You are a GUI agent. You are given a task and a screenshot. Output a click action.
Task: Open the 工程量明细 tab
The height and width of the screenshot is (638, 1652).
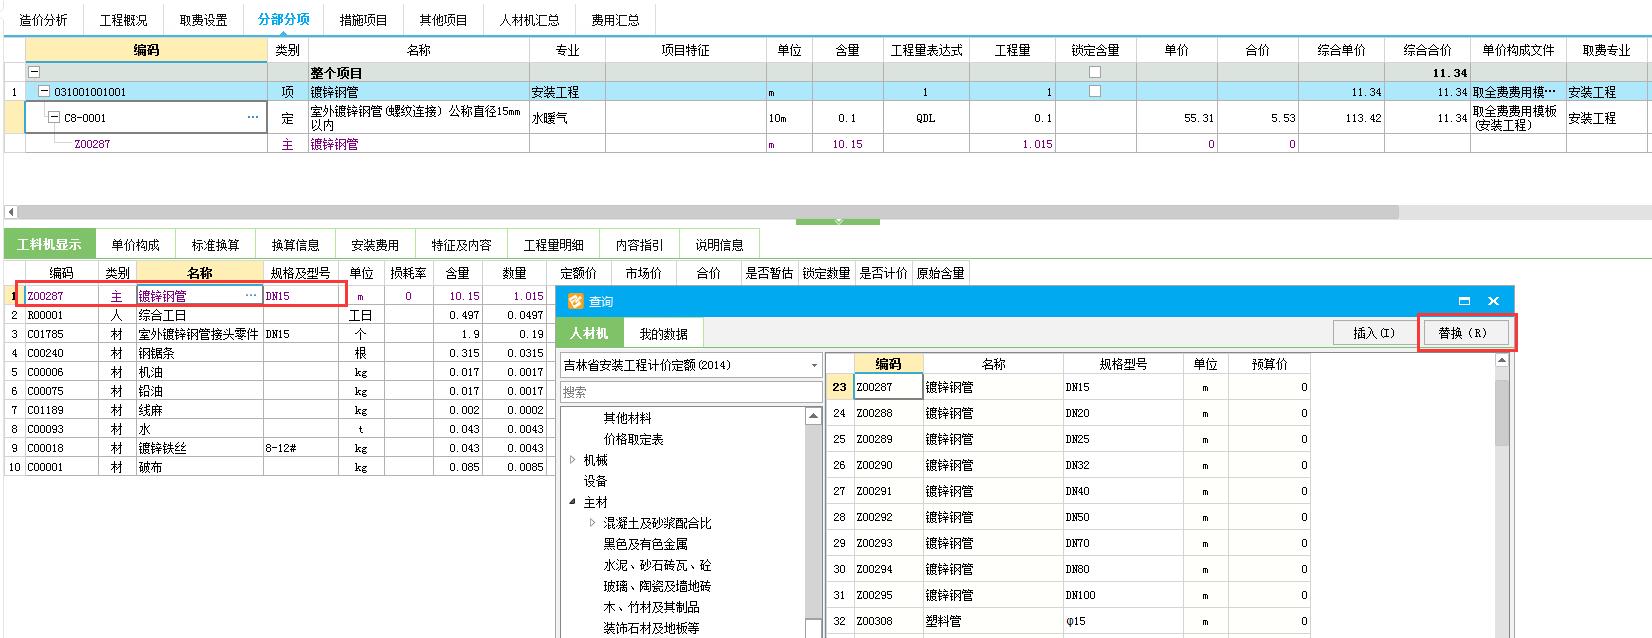554,244
